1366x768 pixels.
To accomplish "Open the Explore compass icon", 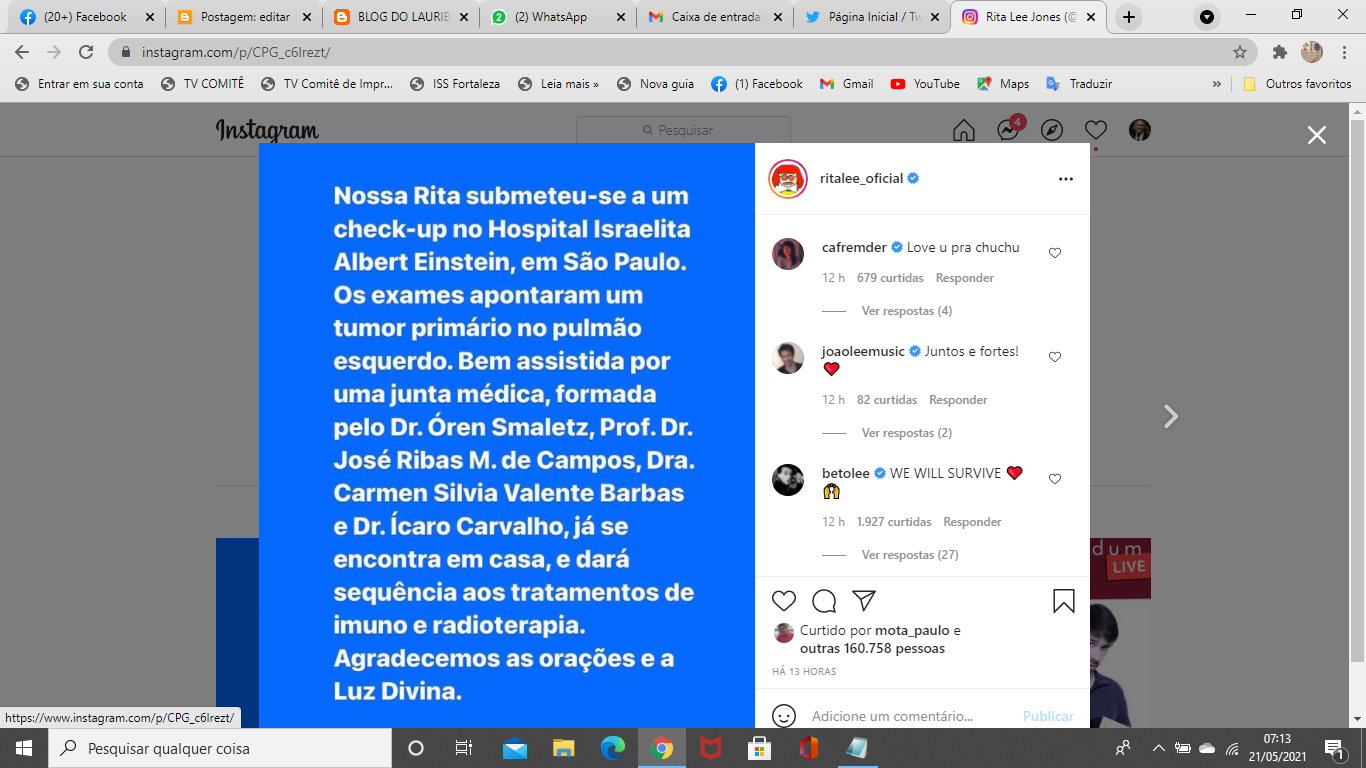I will point(1052,130).
